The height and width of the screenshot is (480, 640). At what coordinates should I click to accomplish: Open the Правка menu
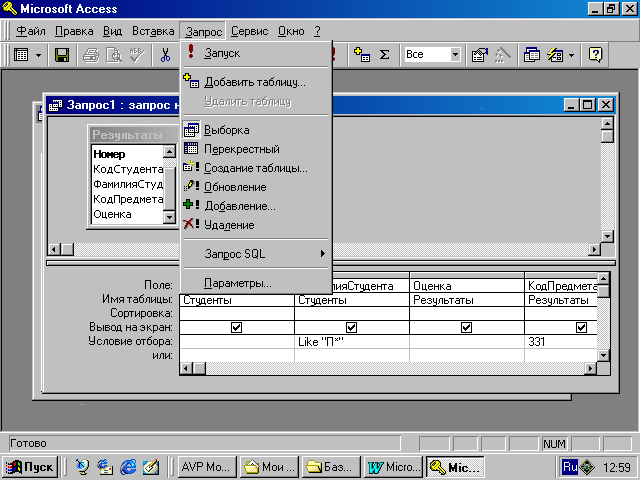click(74, 31)
